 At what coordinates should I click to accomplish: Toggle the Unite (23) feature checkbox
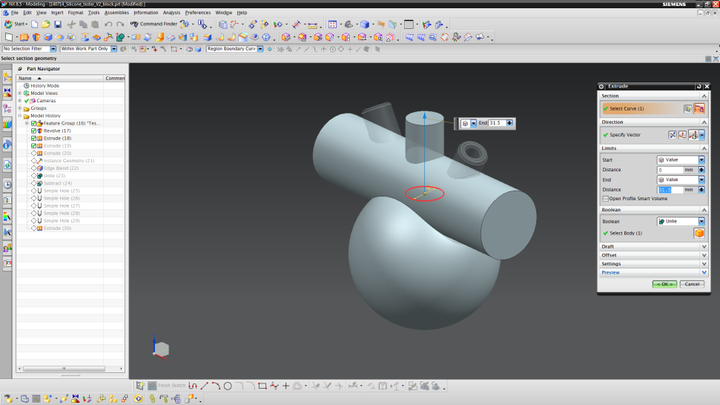coord(34,176)
